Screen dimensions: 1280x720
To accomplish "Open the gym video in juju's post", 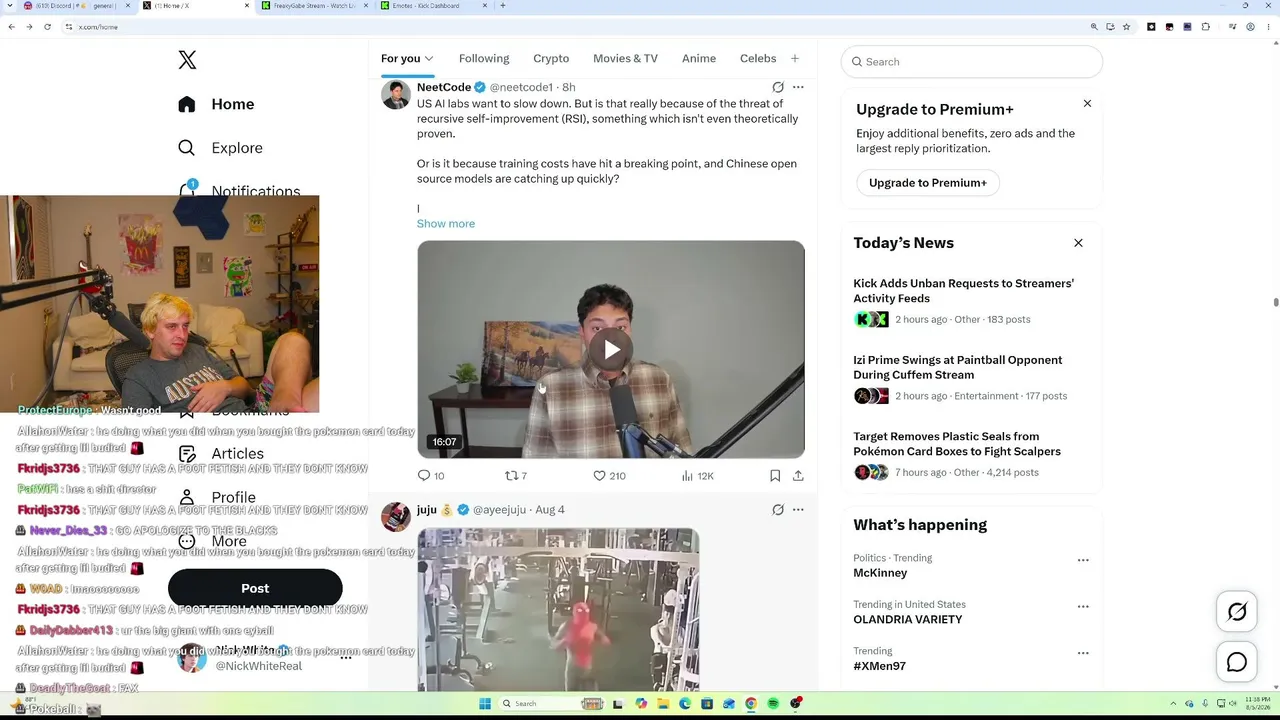I will click(558, 610).
